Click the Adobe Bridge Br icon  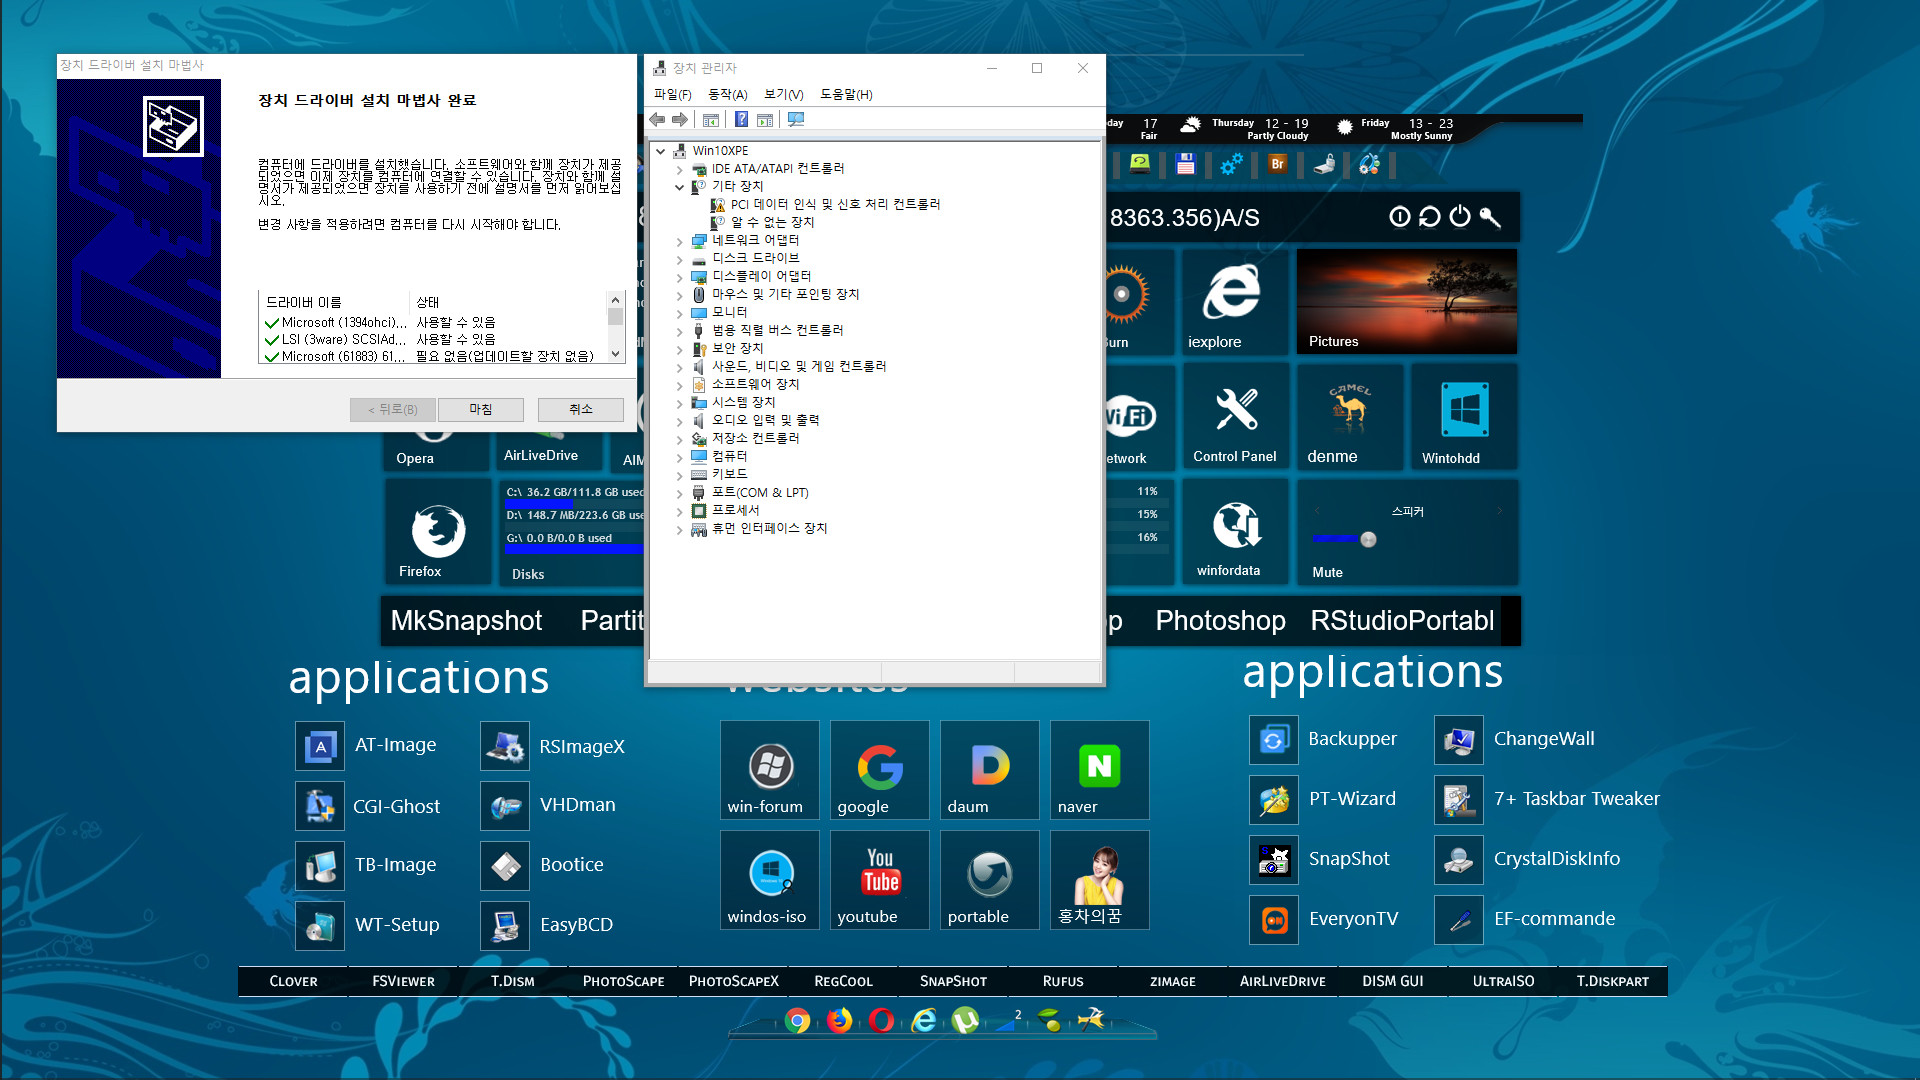click(1277, 164)
